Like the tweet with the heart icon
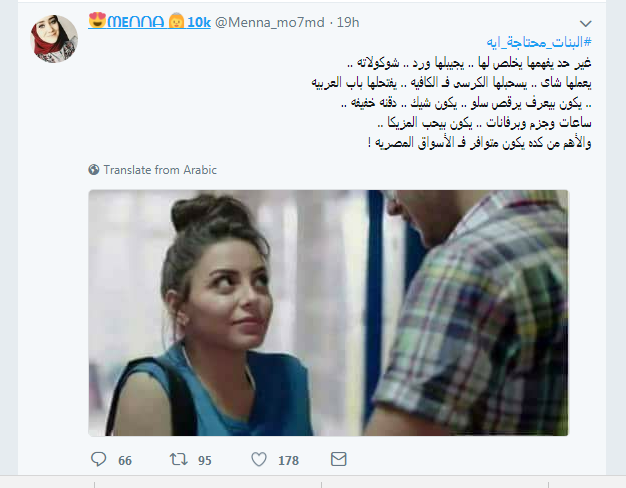626x488 pixels. (x=259, y=459)
